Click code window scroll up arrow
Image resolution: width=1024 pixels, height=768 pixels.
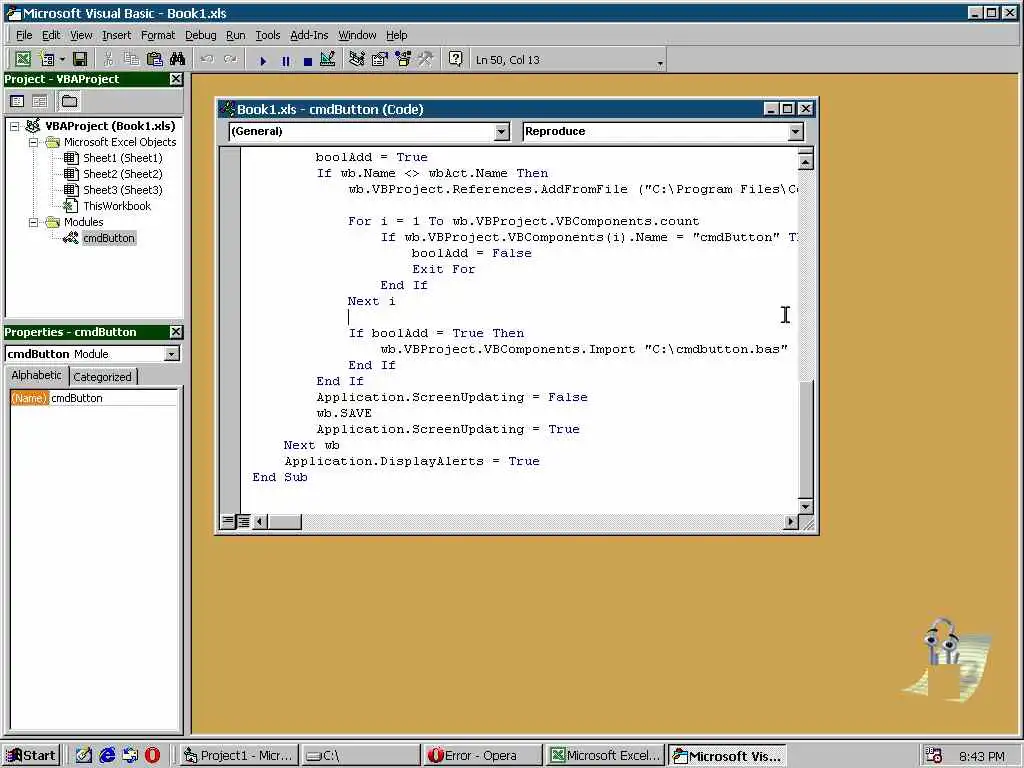click(806, 161)
